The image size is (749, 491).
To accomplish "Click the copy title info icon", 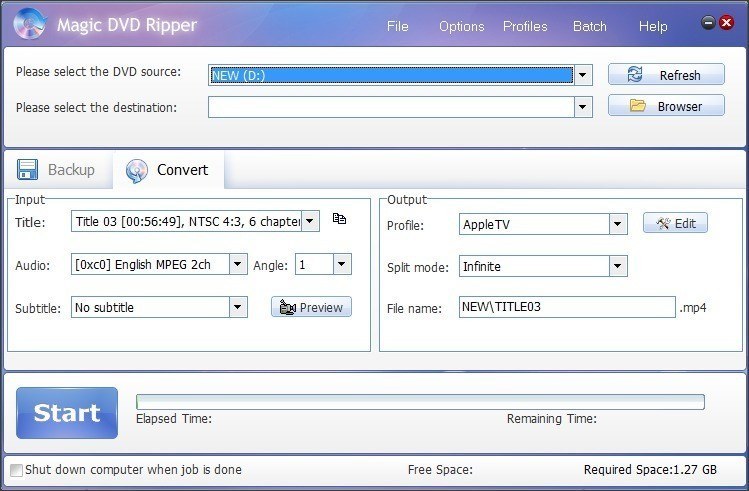I will 339,219.
